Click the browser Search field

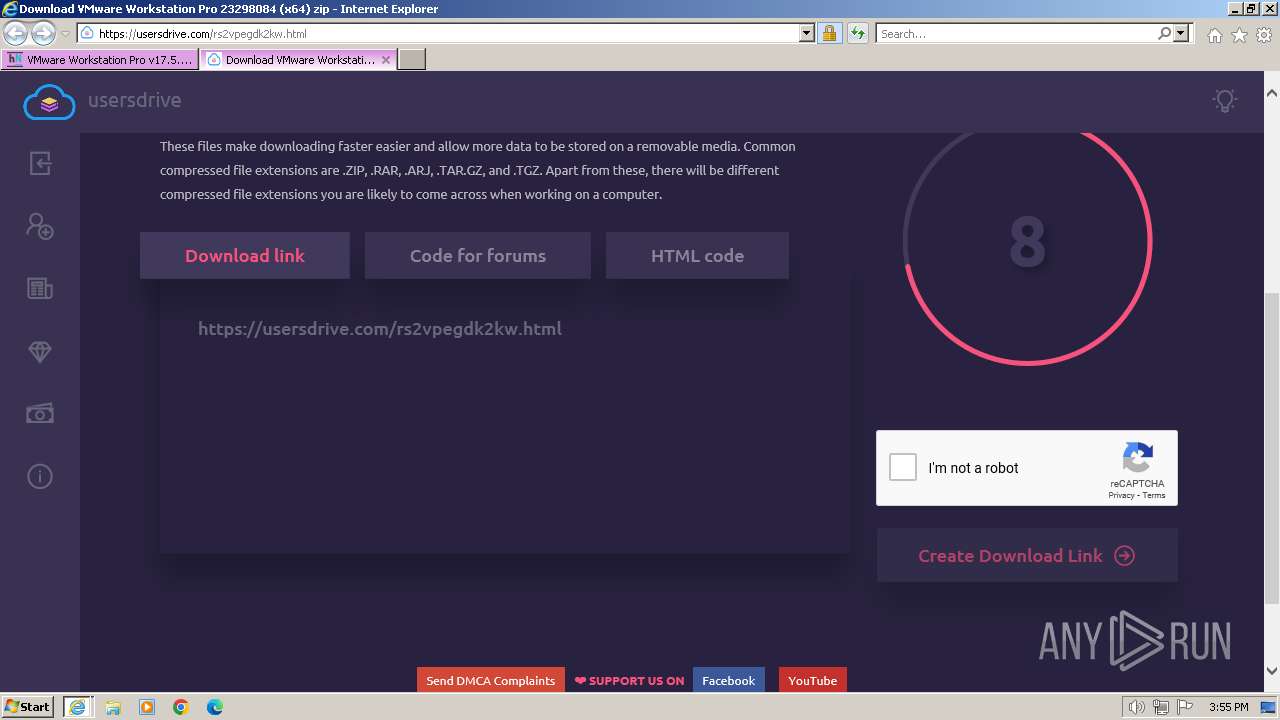(1015, 33)
